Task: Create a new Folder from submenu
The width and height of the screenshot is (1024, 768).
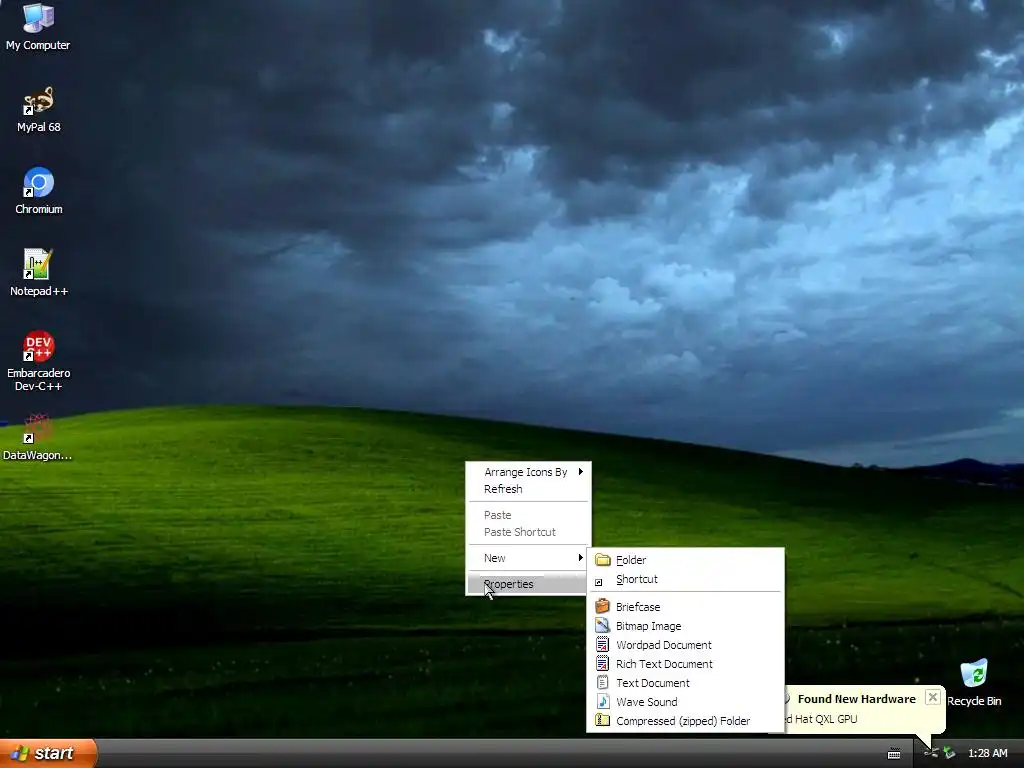Action: point(685,560)
